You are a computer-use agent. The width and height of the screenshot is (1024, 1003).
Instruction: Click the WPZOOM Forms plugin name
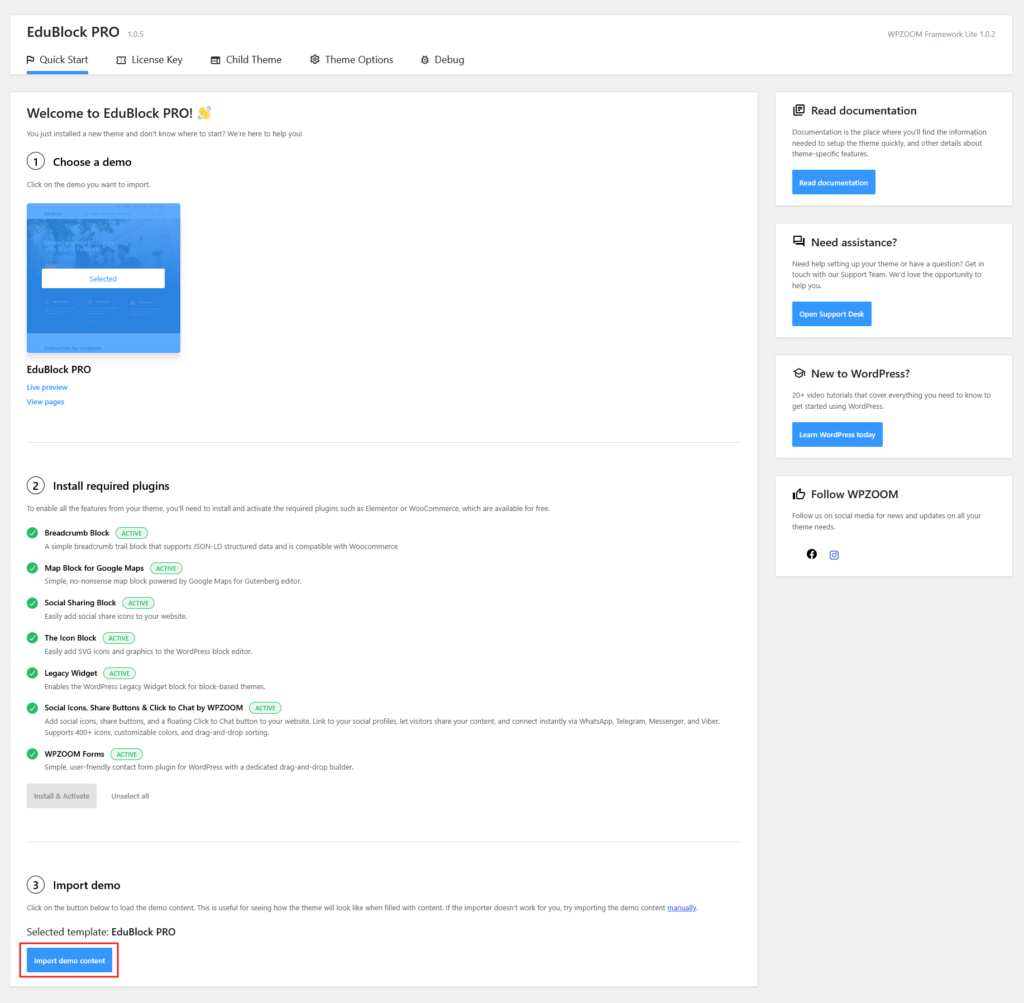click(74, 754)
